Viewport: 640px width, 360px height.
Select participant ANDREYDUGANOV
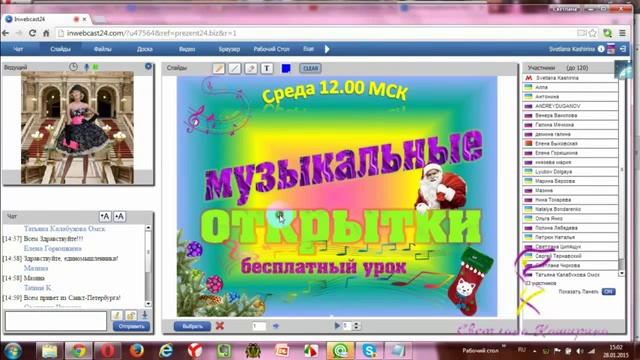tap(570, 106)
